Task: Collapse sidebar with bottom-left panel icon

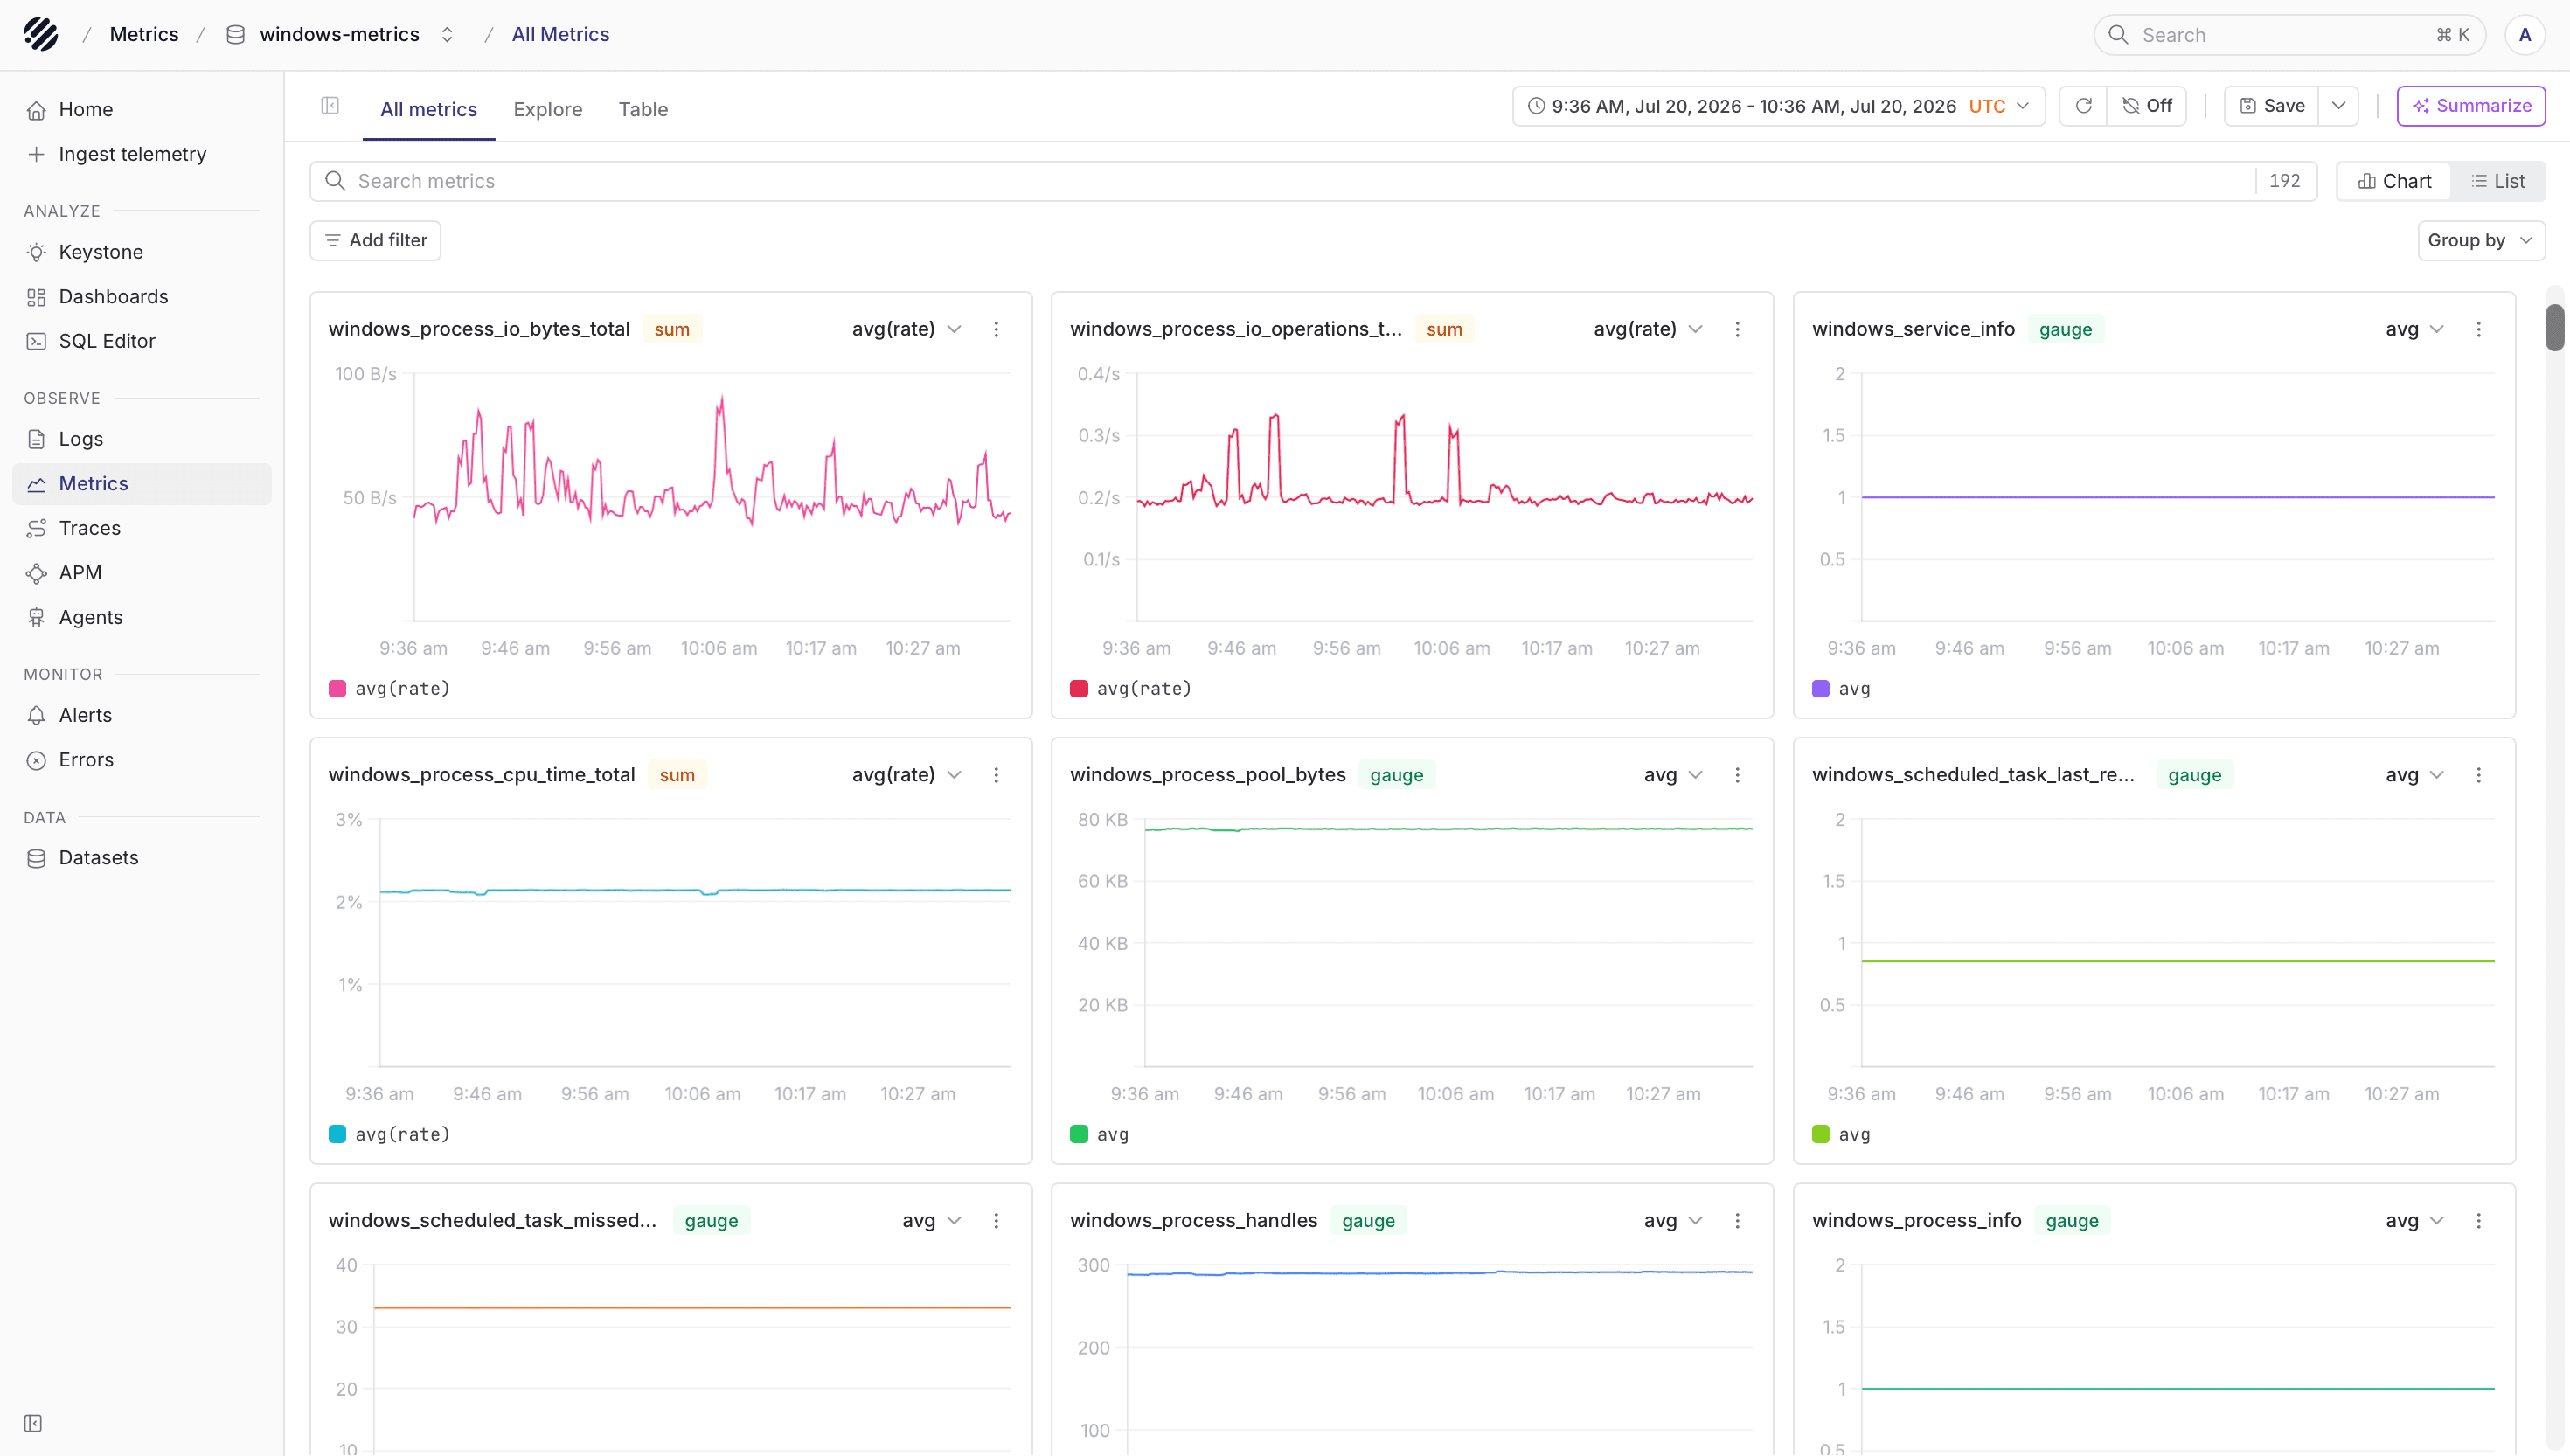Action: coord(33,1423)
